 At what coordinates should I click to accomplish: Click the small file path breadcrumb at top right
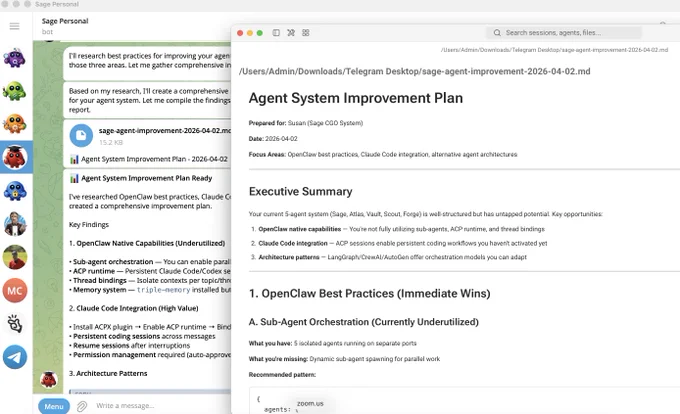554,50
